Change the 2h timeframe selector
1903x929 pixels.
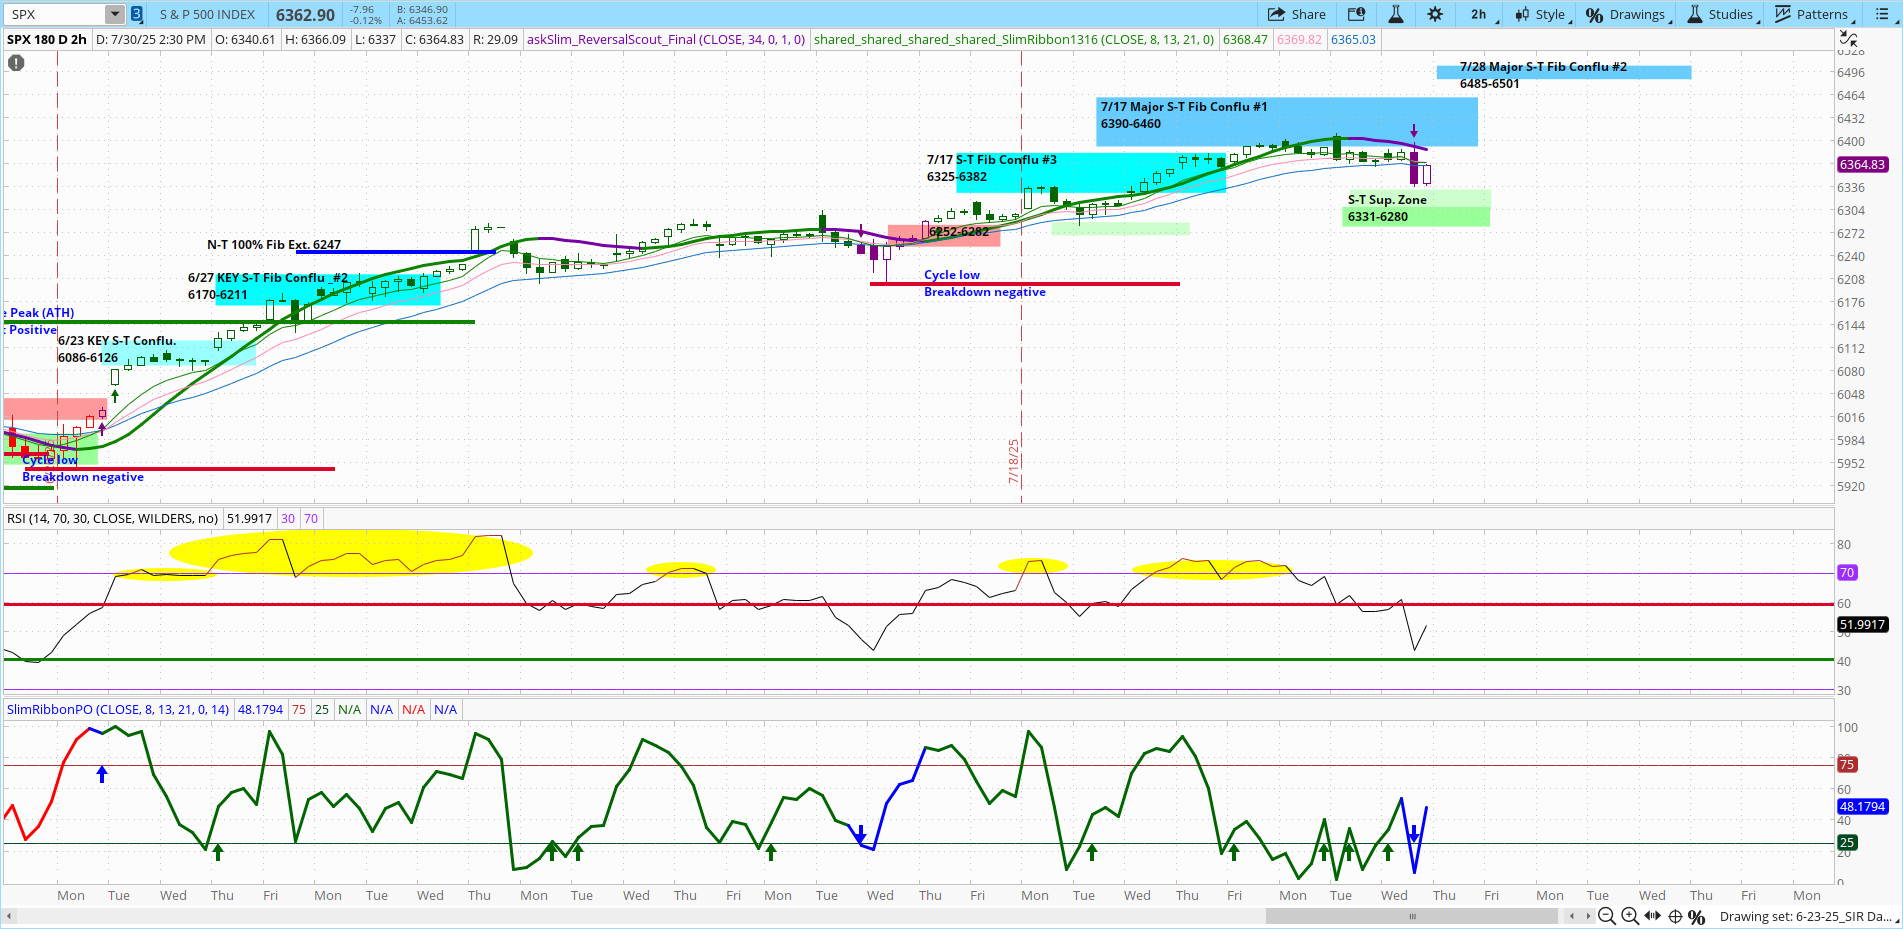[x=1478, y=14]
